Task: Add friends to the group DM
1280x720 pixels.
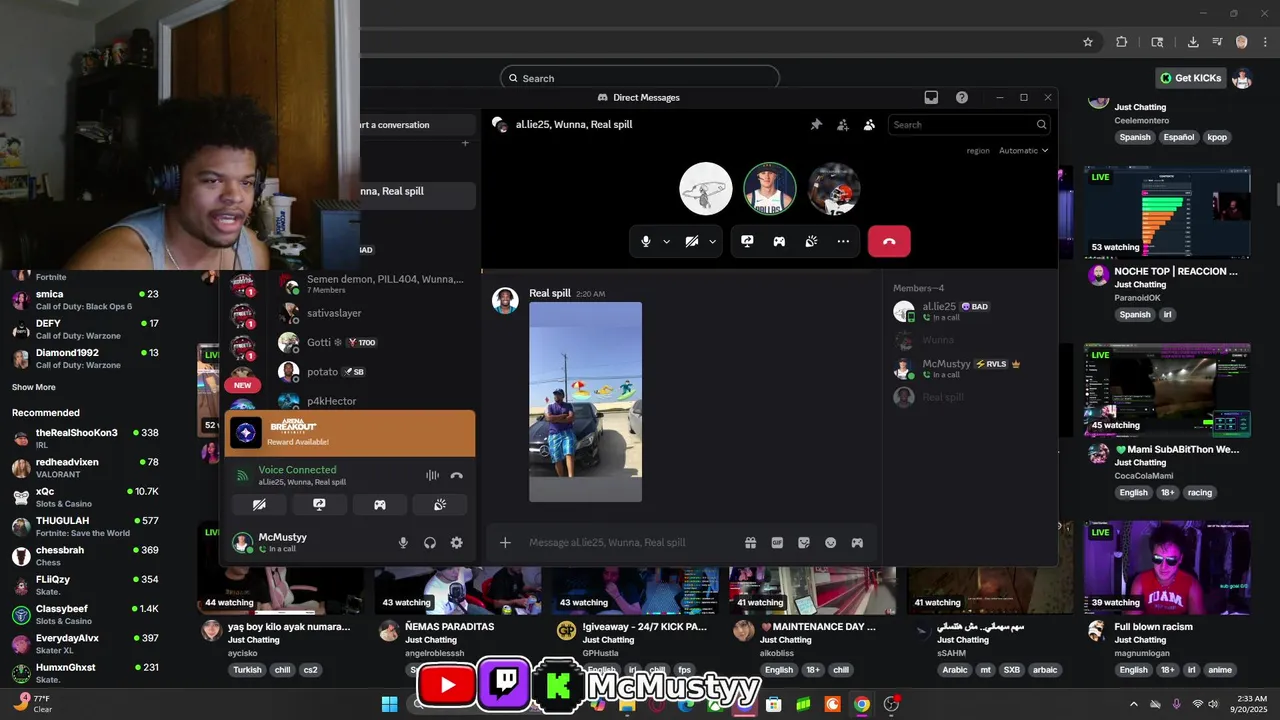Action: 843,125
